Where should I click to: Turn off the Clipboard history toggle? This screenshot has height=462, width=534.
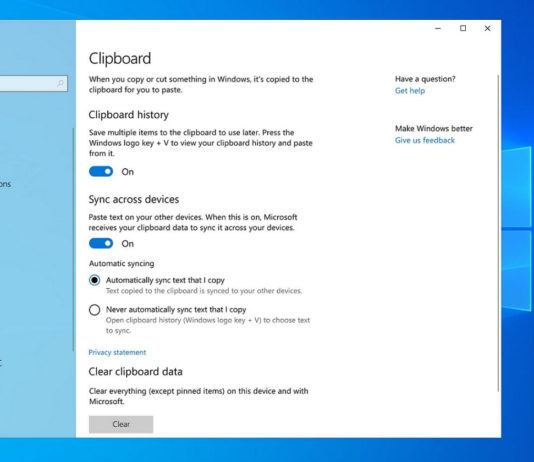click(x=101, y=172)
